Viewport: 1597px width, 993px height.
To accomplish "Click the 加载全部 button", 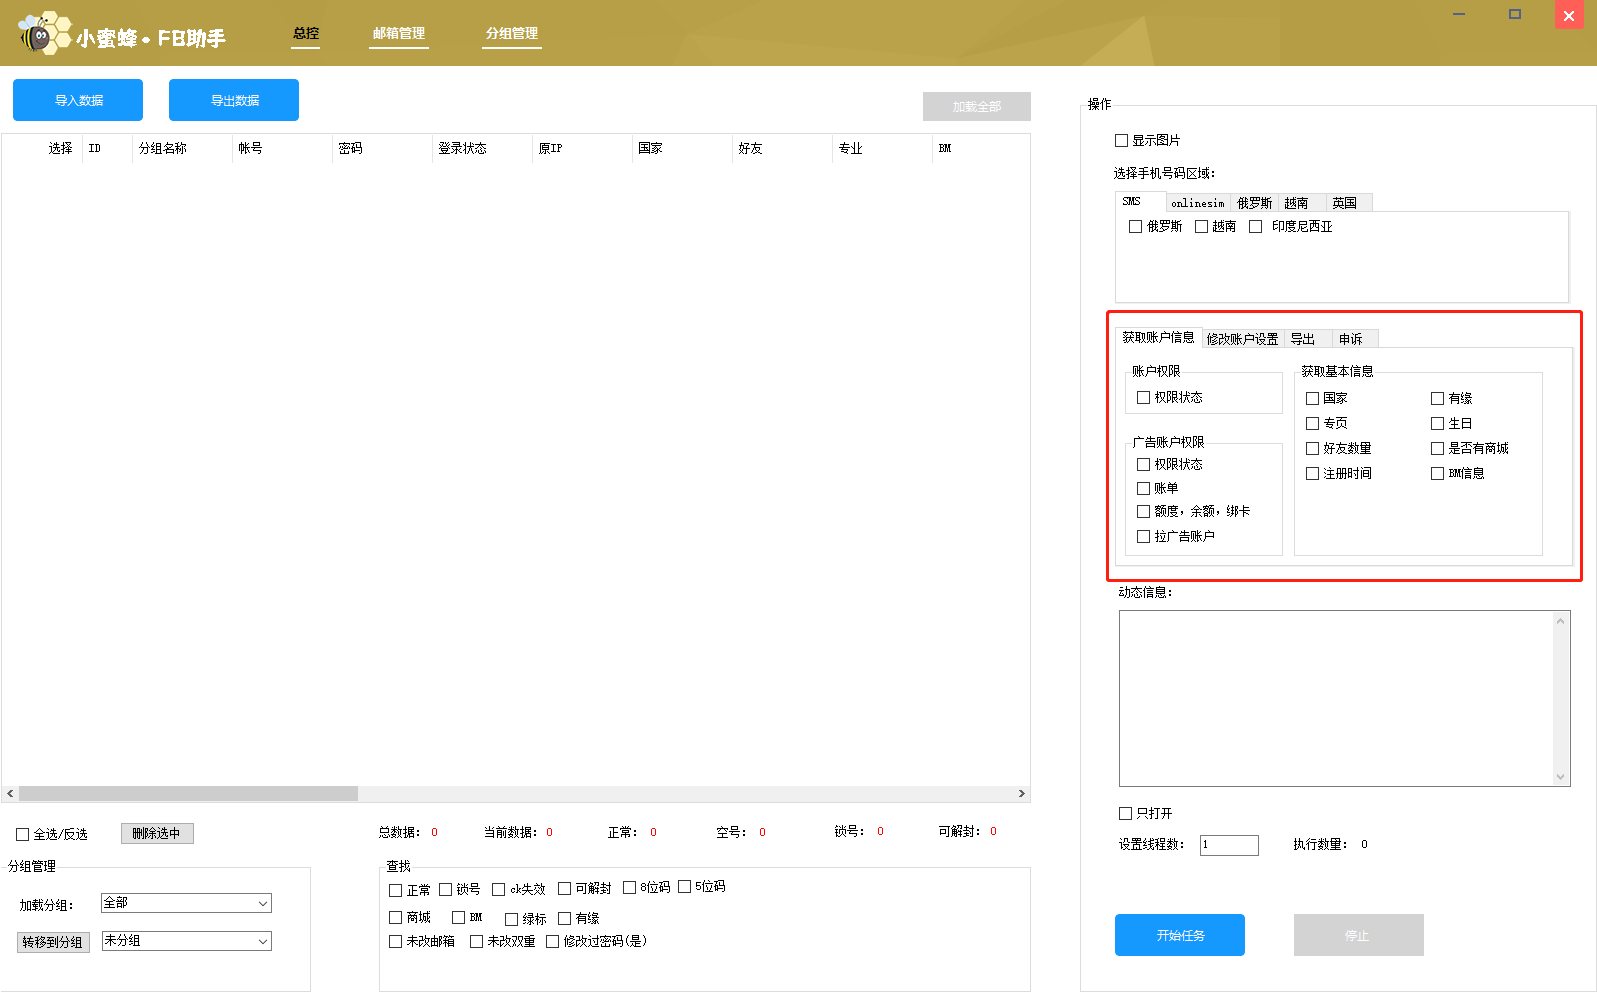I will [x=977, y=106].
